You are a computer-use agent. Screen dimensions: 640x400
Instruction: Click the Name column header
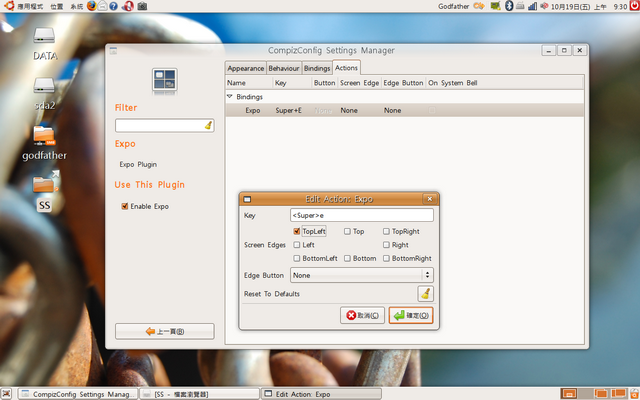tap(249, 83)
